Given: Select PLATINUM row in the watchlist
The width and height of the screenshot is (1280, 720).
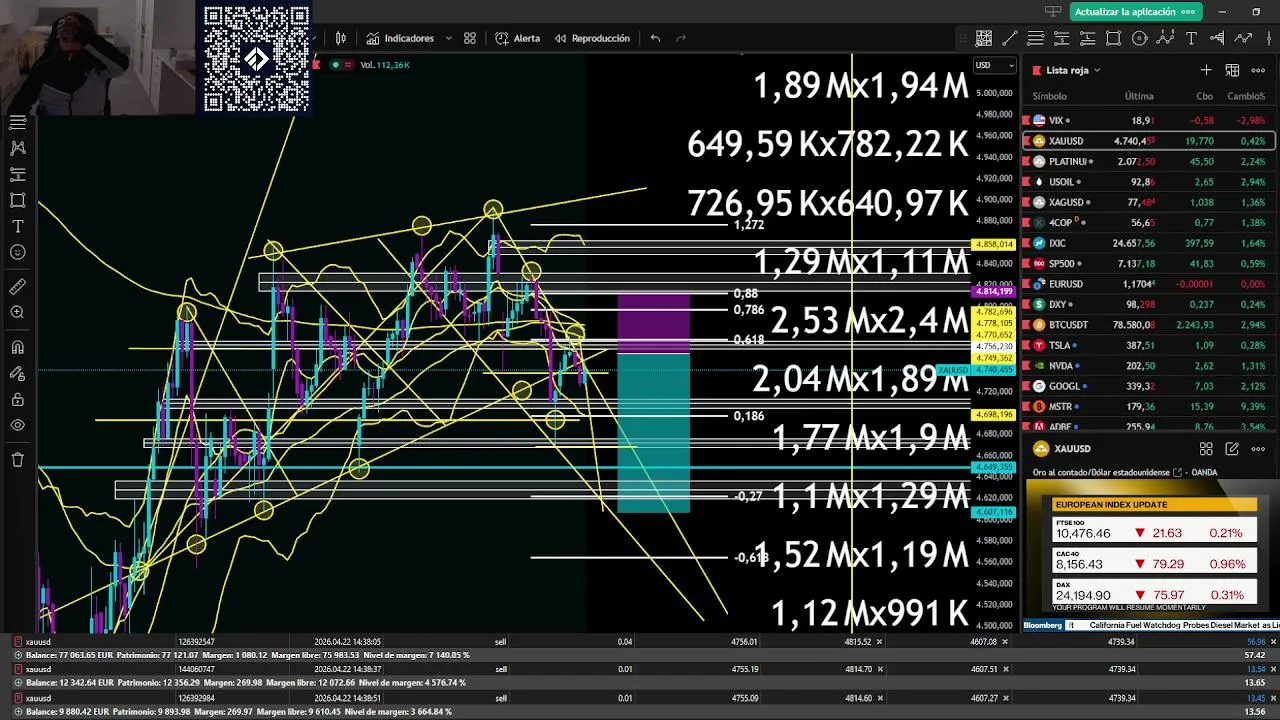Looking at the screenshot, I should point(1148,161).
